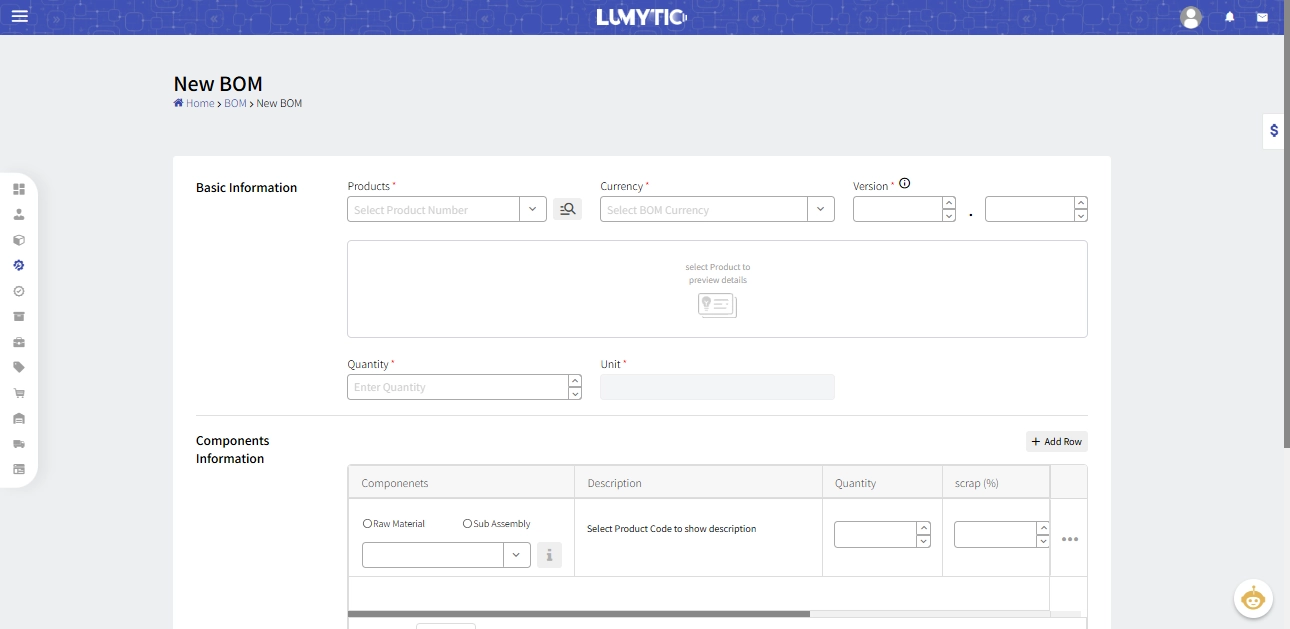Click the product search icon beside Products

[x=567, y=209]
